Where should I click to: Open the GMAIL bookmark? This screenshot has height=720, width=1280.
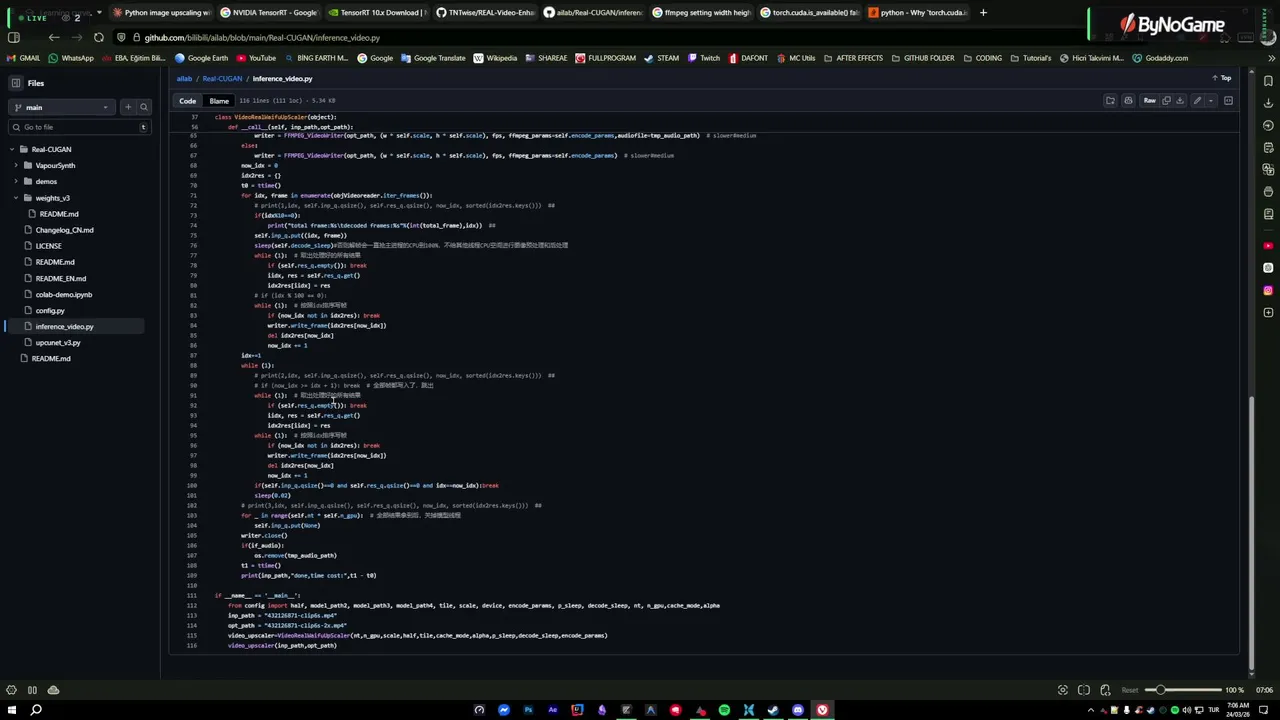coord(23,58)
